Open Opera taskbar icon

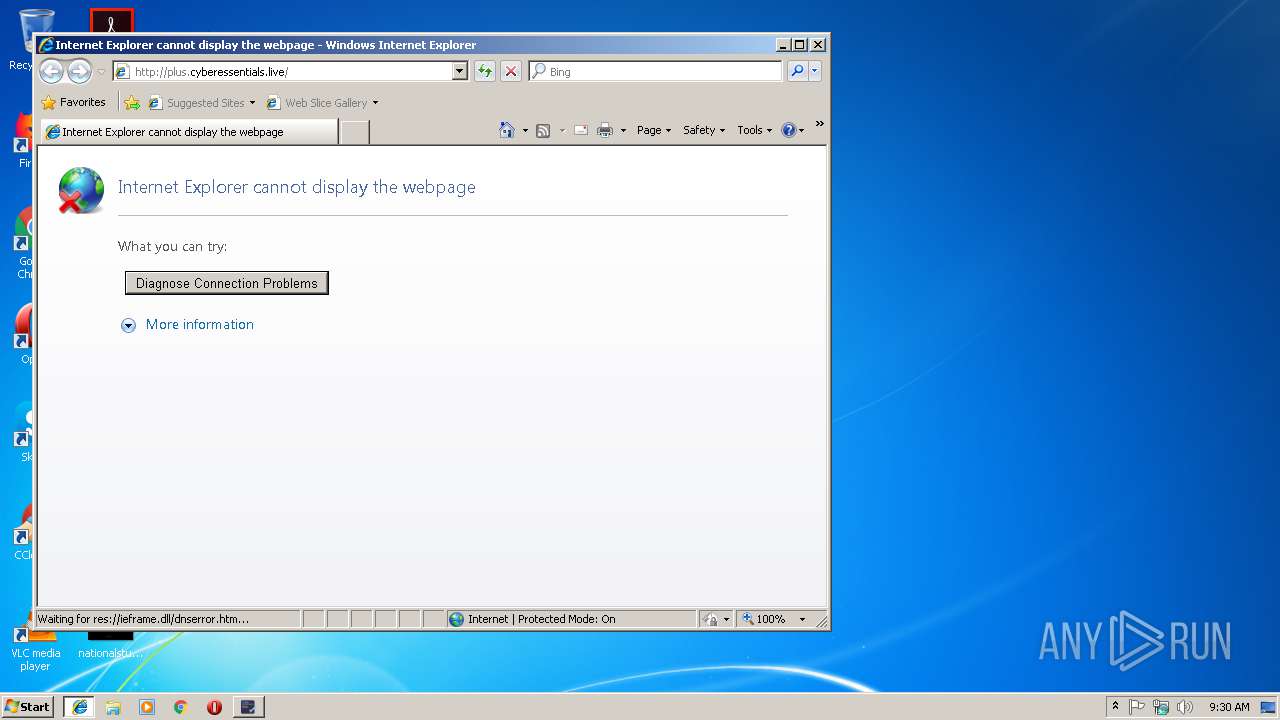pyautogui.click(x=214, y=707)
